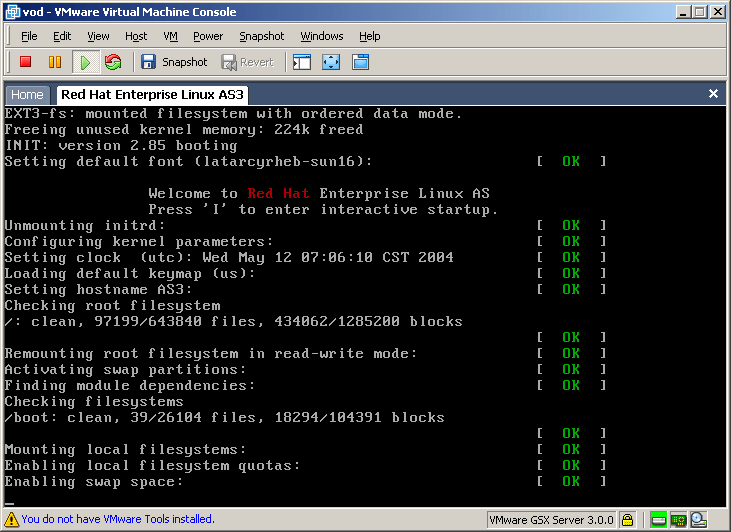Select the Red Hat Enterprise Linux AS3 tab
This screenshot has width=731, height=532.
[x=152, y=95]
